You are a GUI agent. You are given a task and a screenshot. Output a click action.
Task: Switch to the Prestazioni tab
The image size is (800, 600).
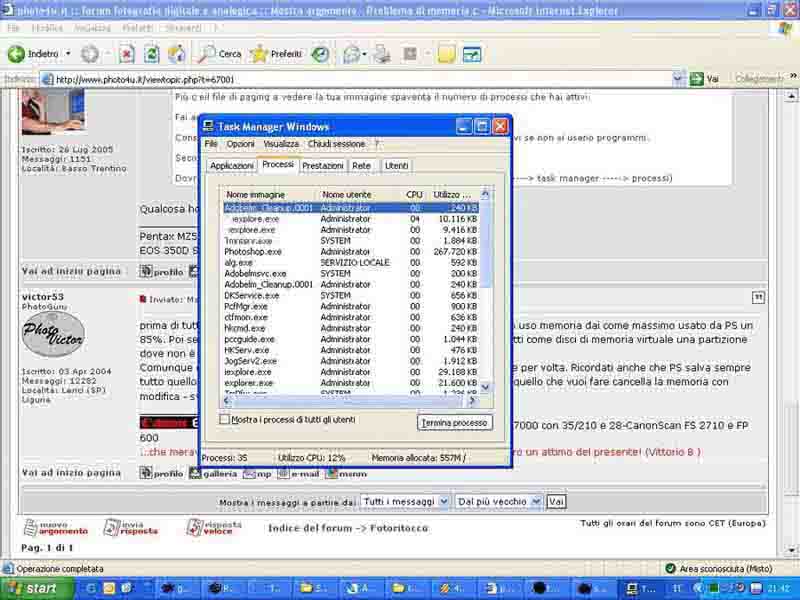[x=323, y=166]
